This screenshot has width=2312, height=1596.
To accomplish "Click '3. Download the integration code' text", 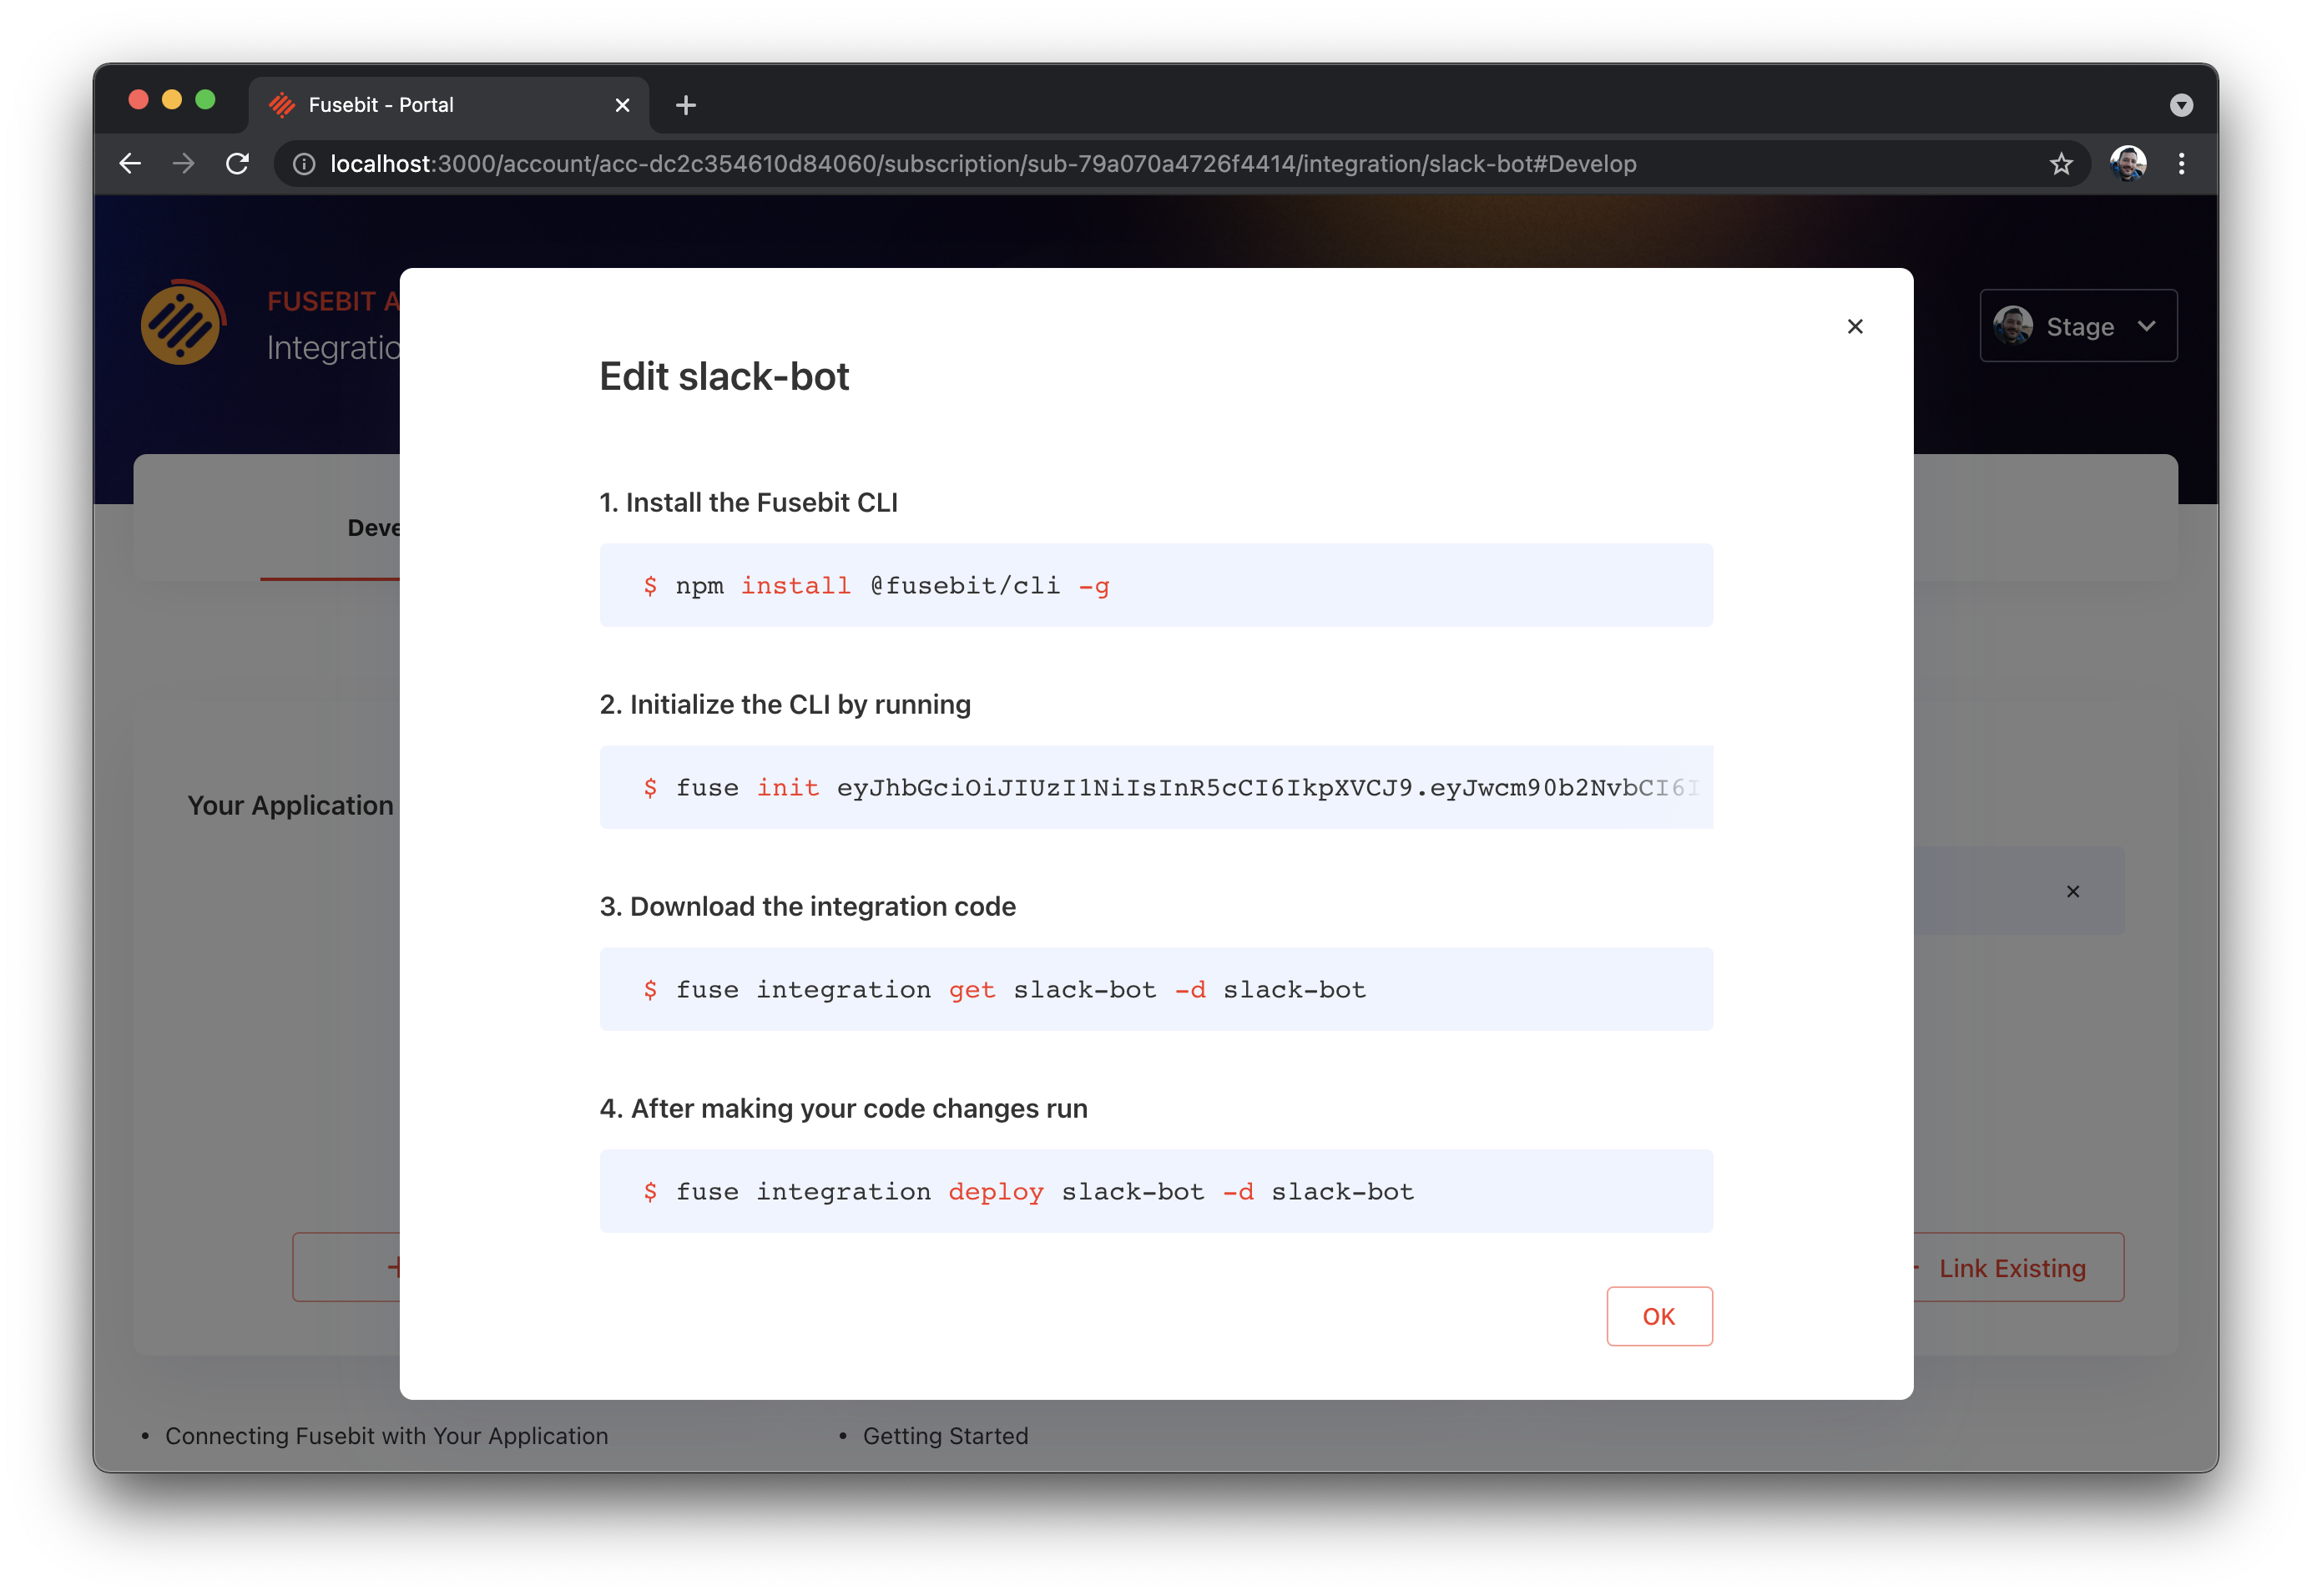I will pos(807,906).
